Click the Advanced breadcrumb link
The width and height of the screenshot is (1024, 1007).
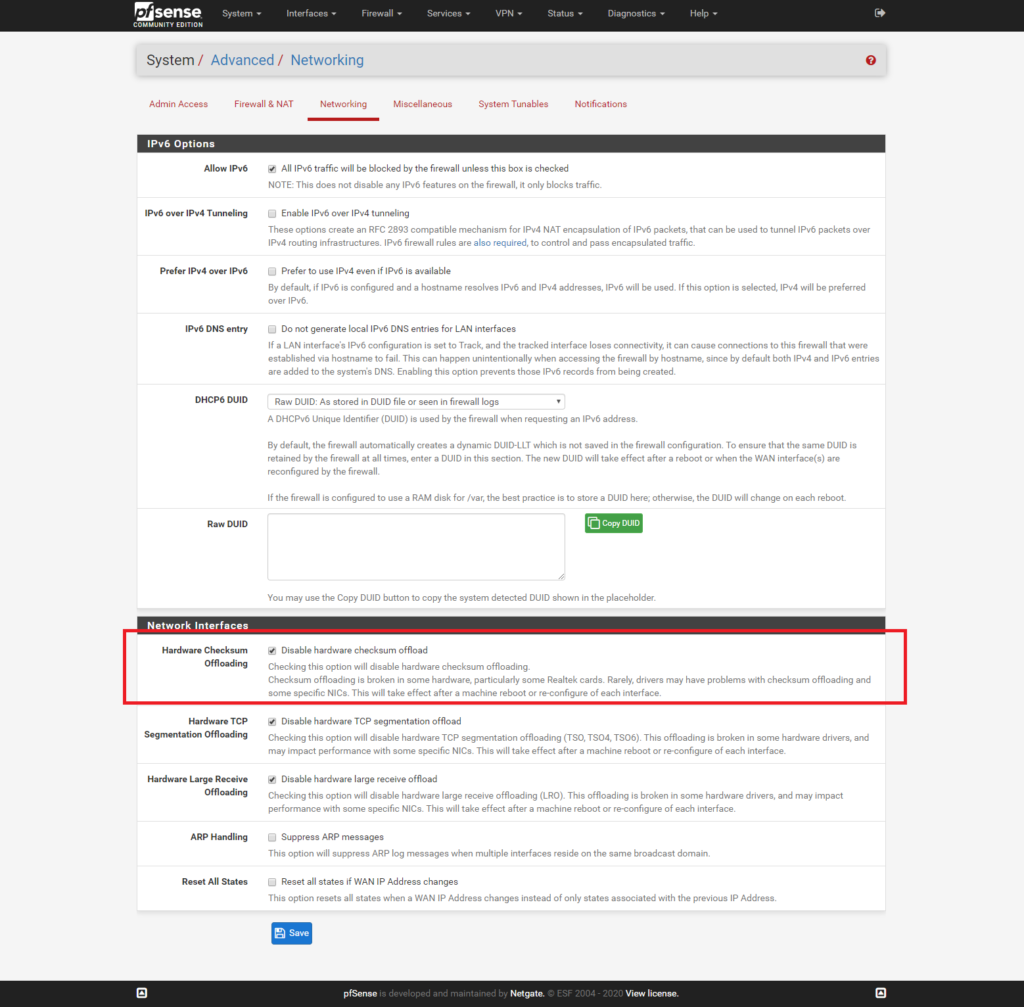pyautogui.click(x=242, y=60)
